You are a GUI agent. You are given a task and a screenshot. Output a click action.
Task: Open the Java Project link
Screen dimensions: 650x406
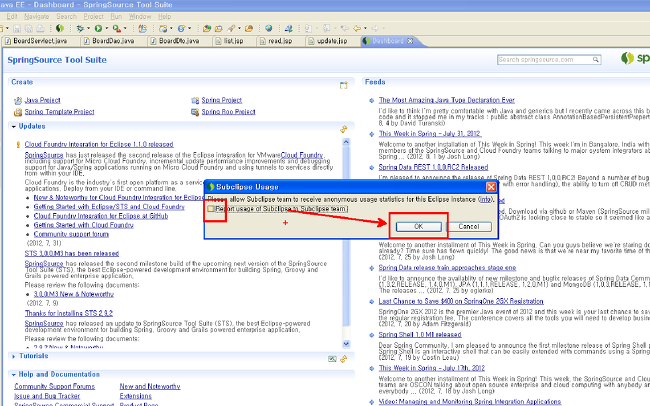[x=42, y=100]
